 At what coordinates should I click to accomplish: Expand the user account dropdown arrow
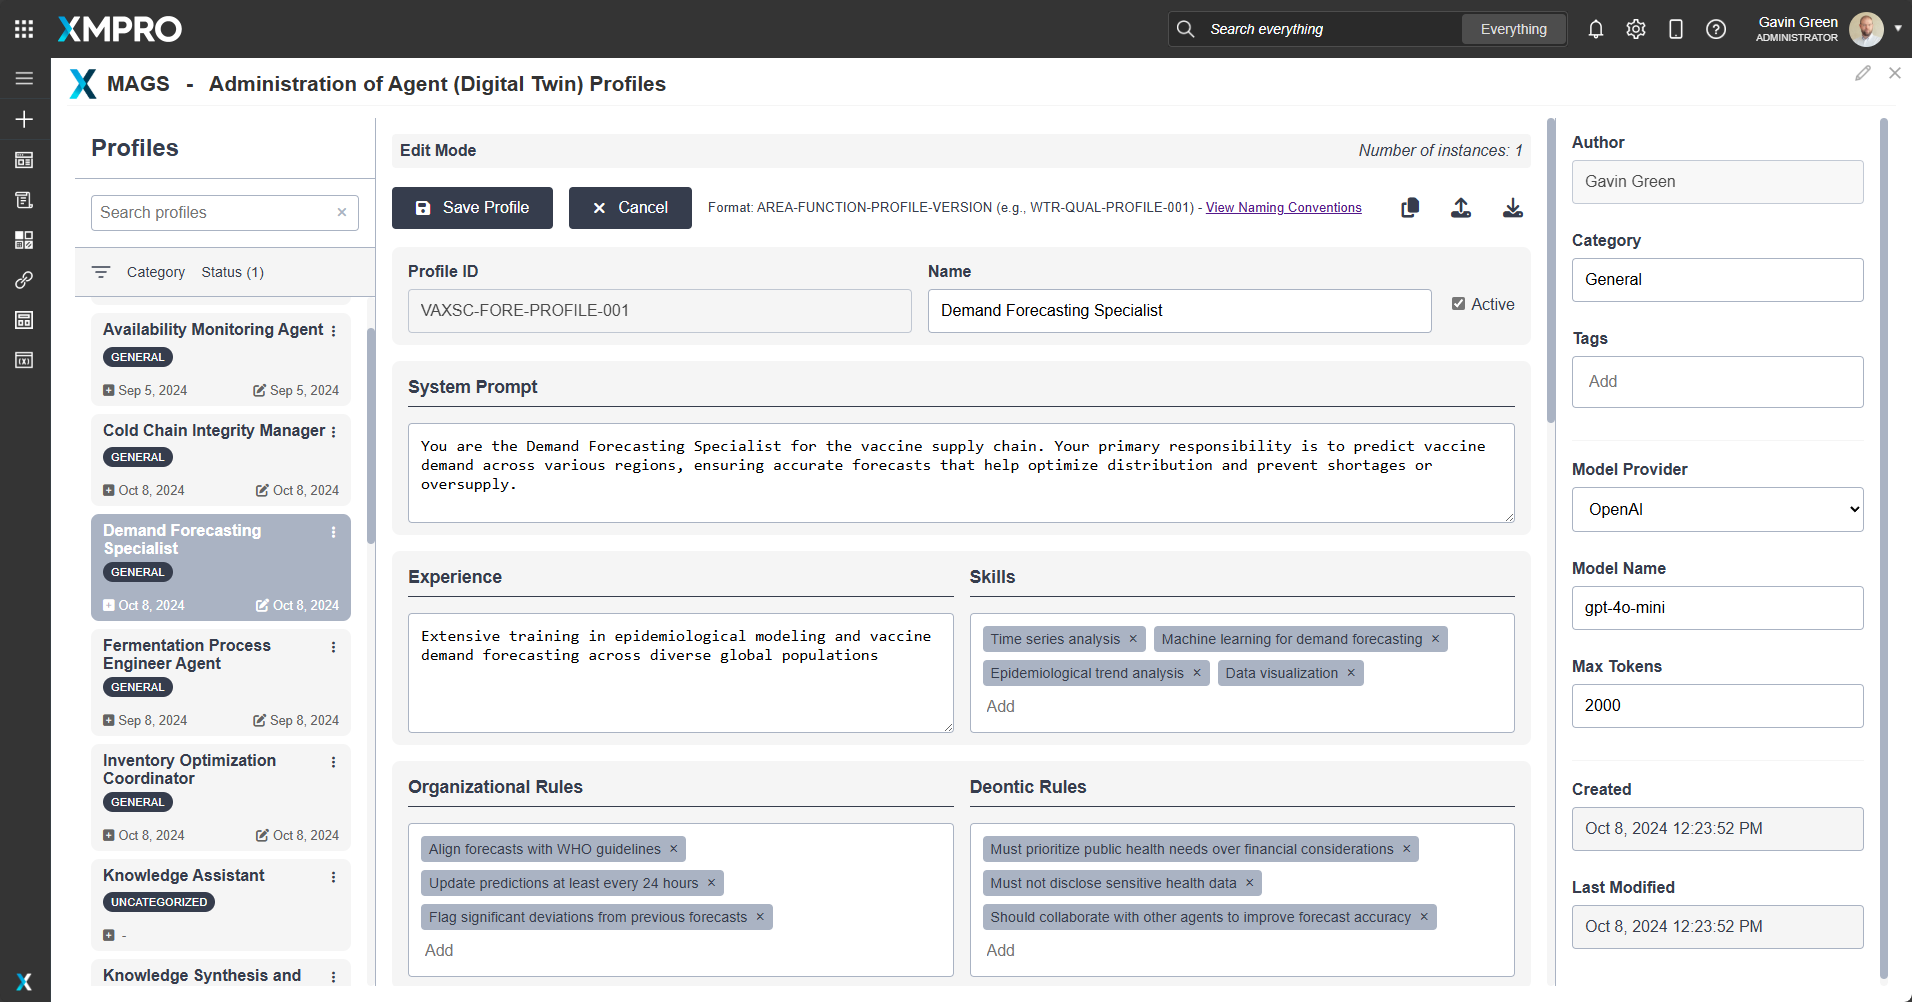coord(1898,29)
